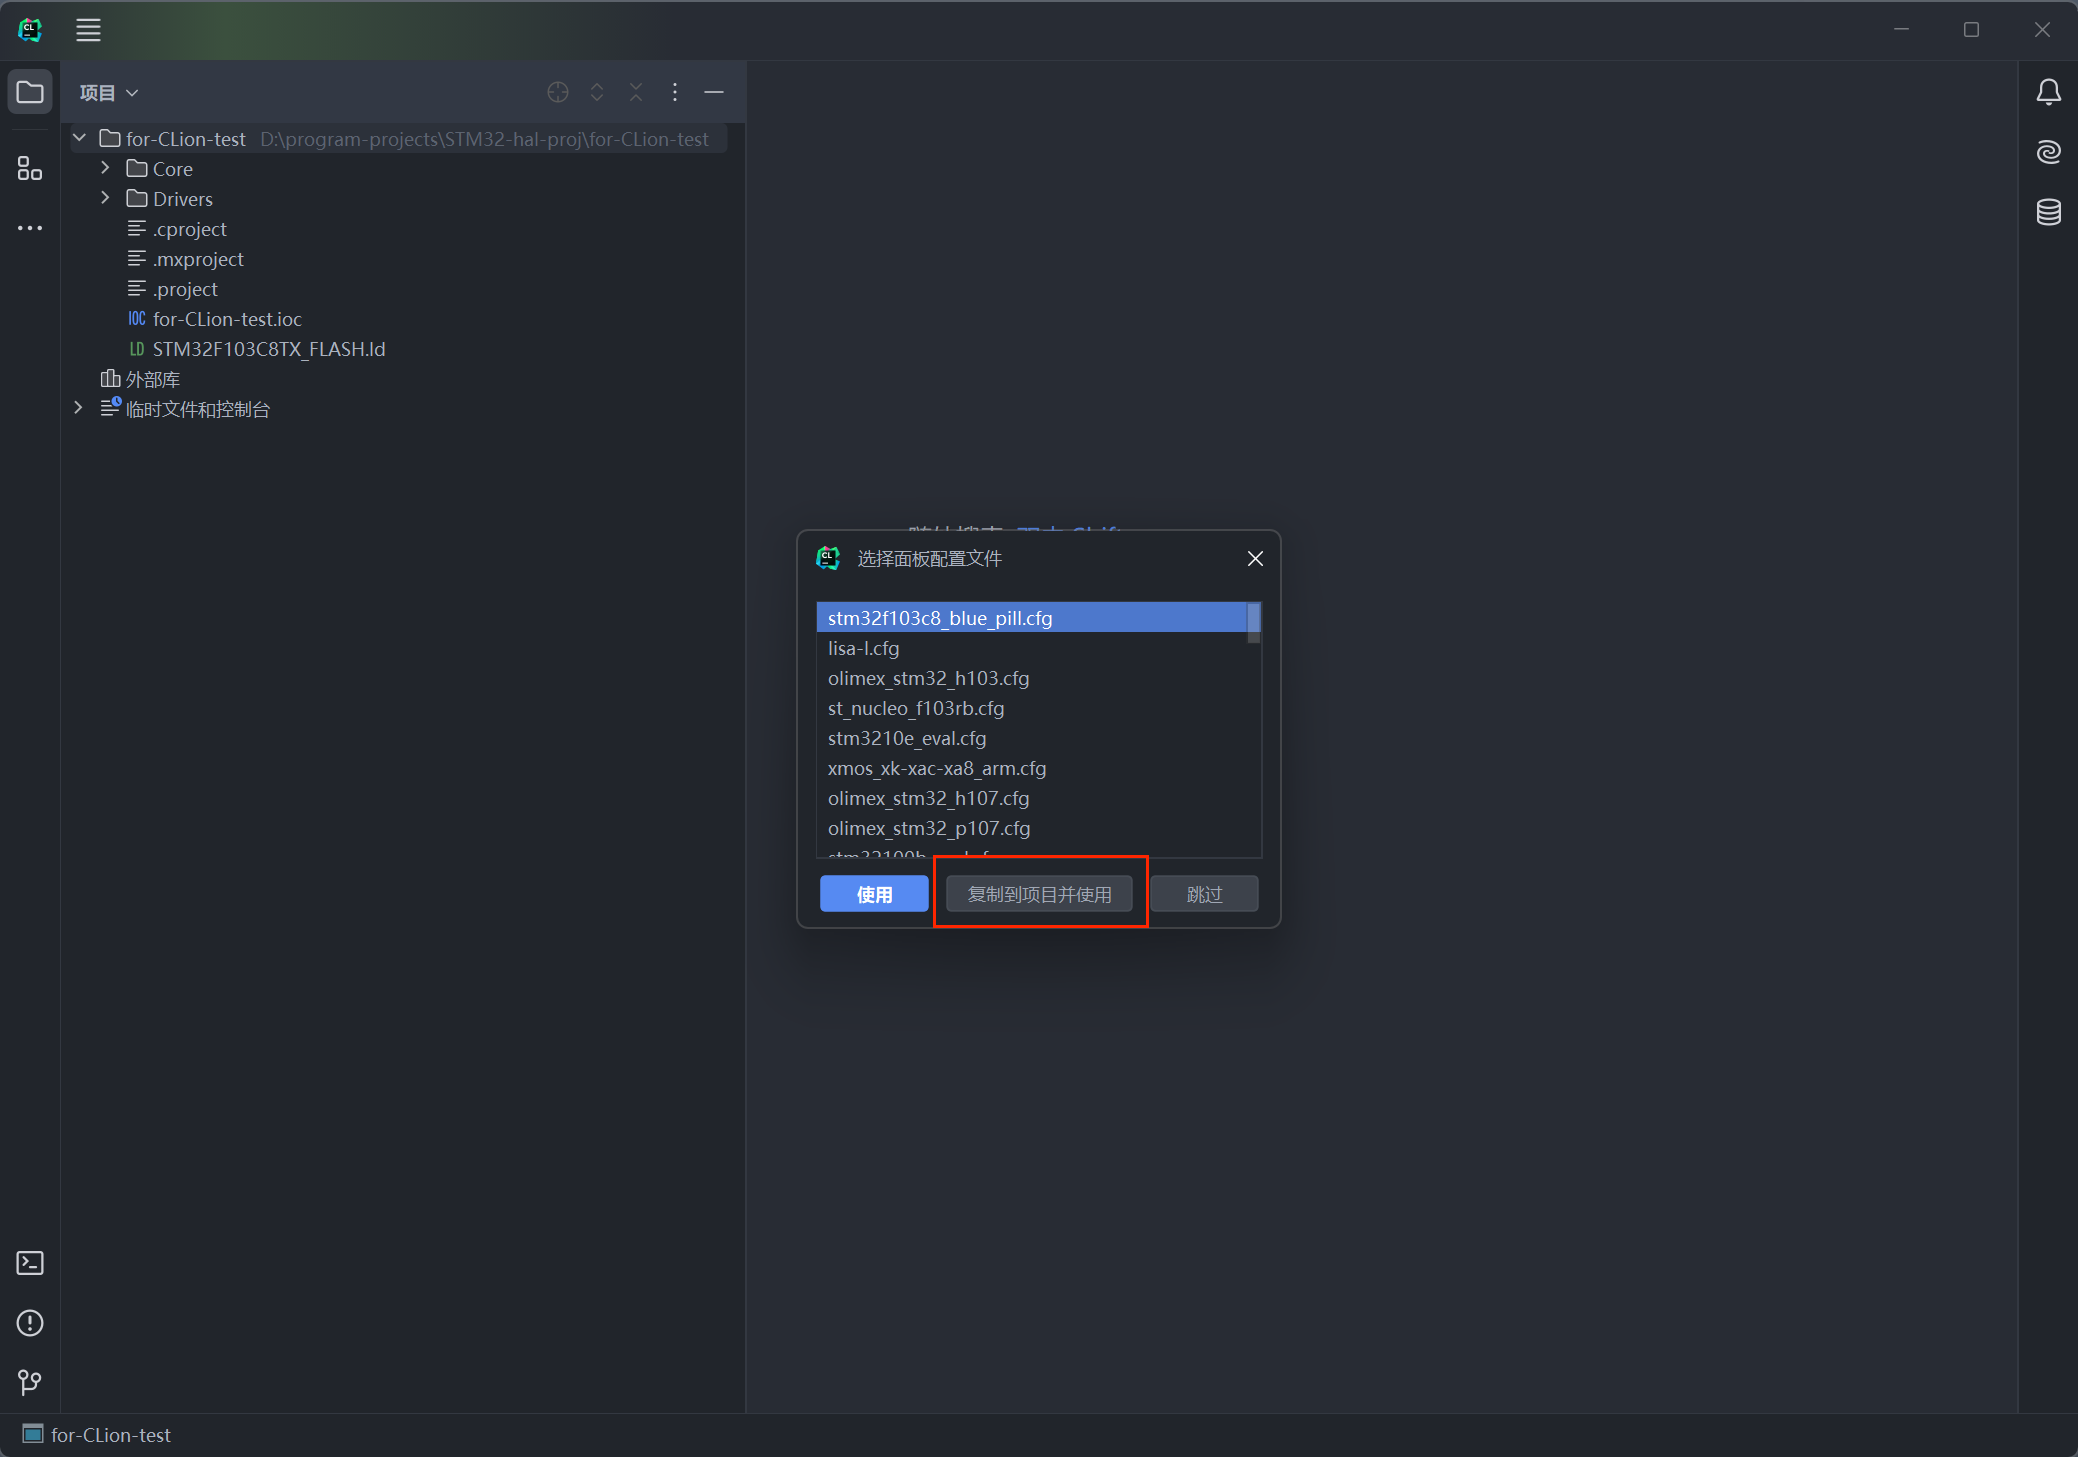Select stm32f103c8_blue_pill.cfg in list
The height and width of the screenshot is (1457, 2078).
(1031, 618)
